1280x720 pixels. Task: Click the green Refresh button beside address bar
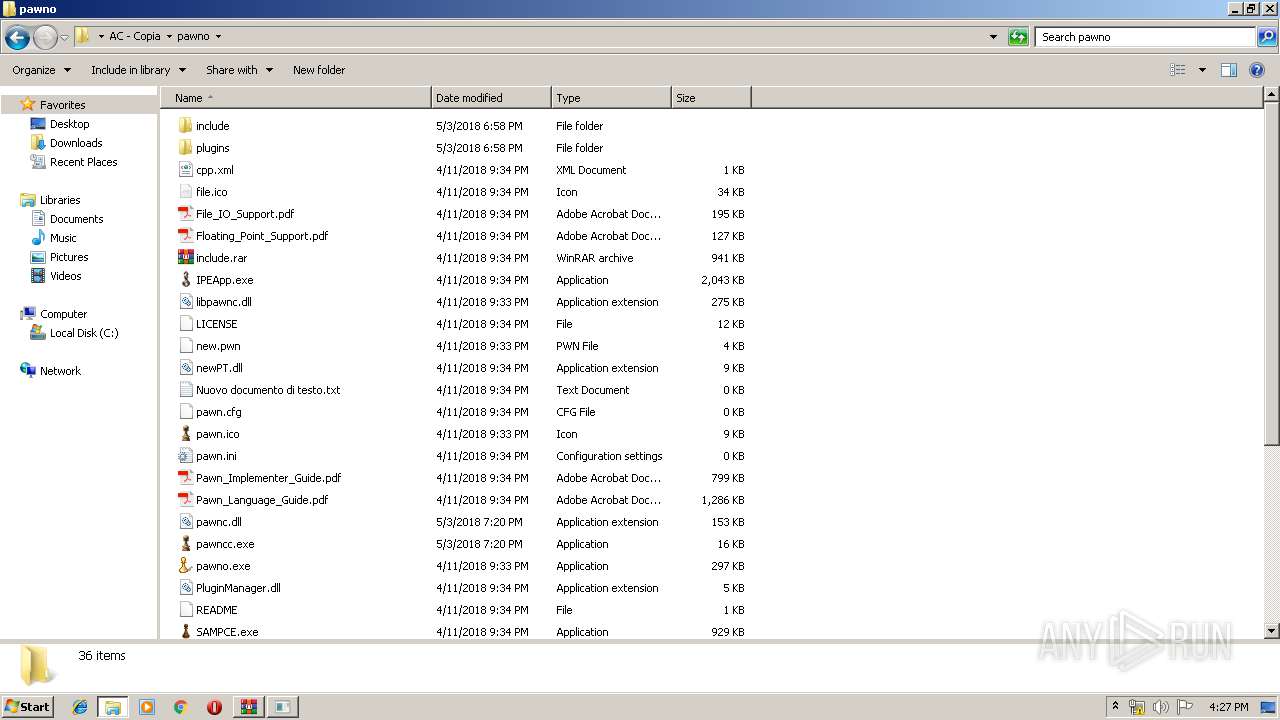(x=1018, y=37)
